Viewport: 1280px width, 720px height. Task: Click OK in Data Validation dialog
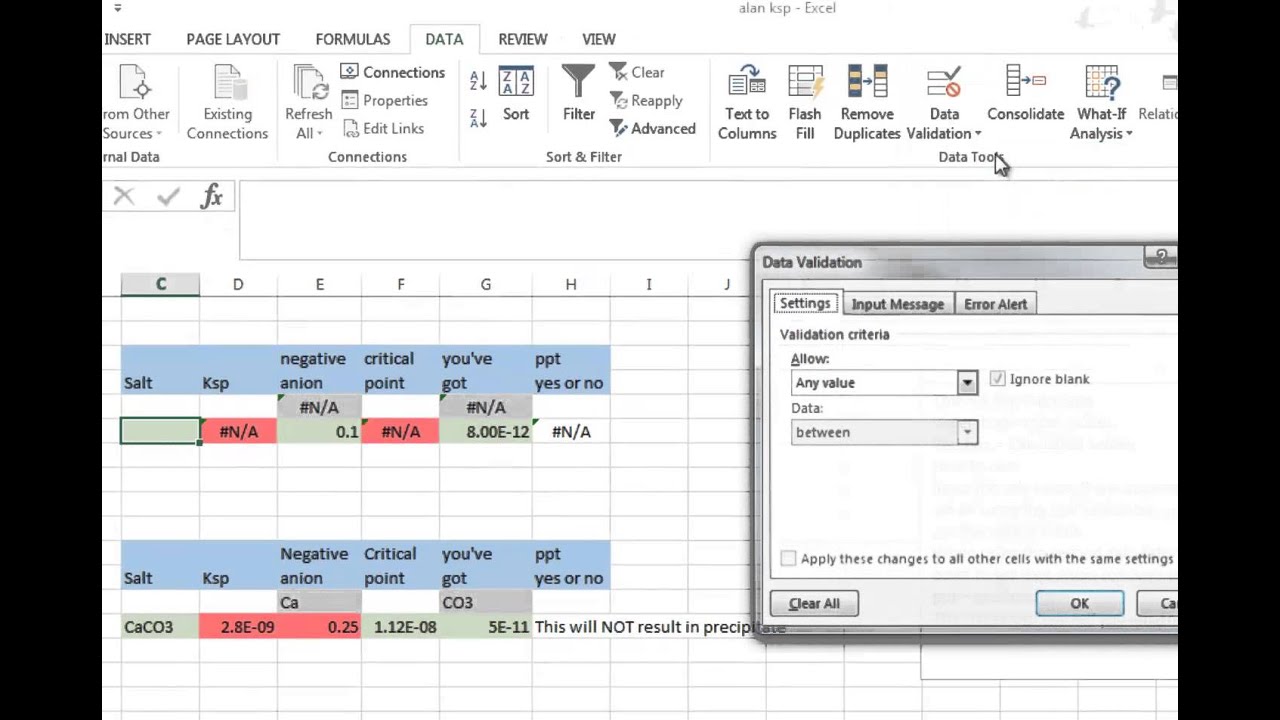point(1080,603)
